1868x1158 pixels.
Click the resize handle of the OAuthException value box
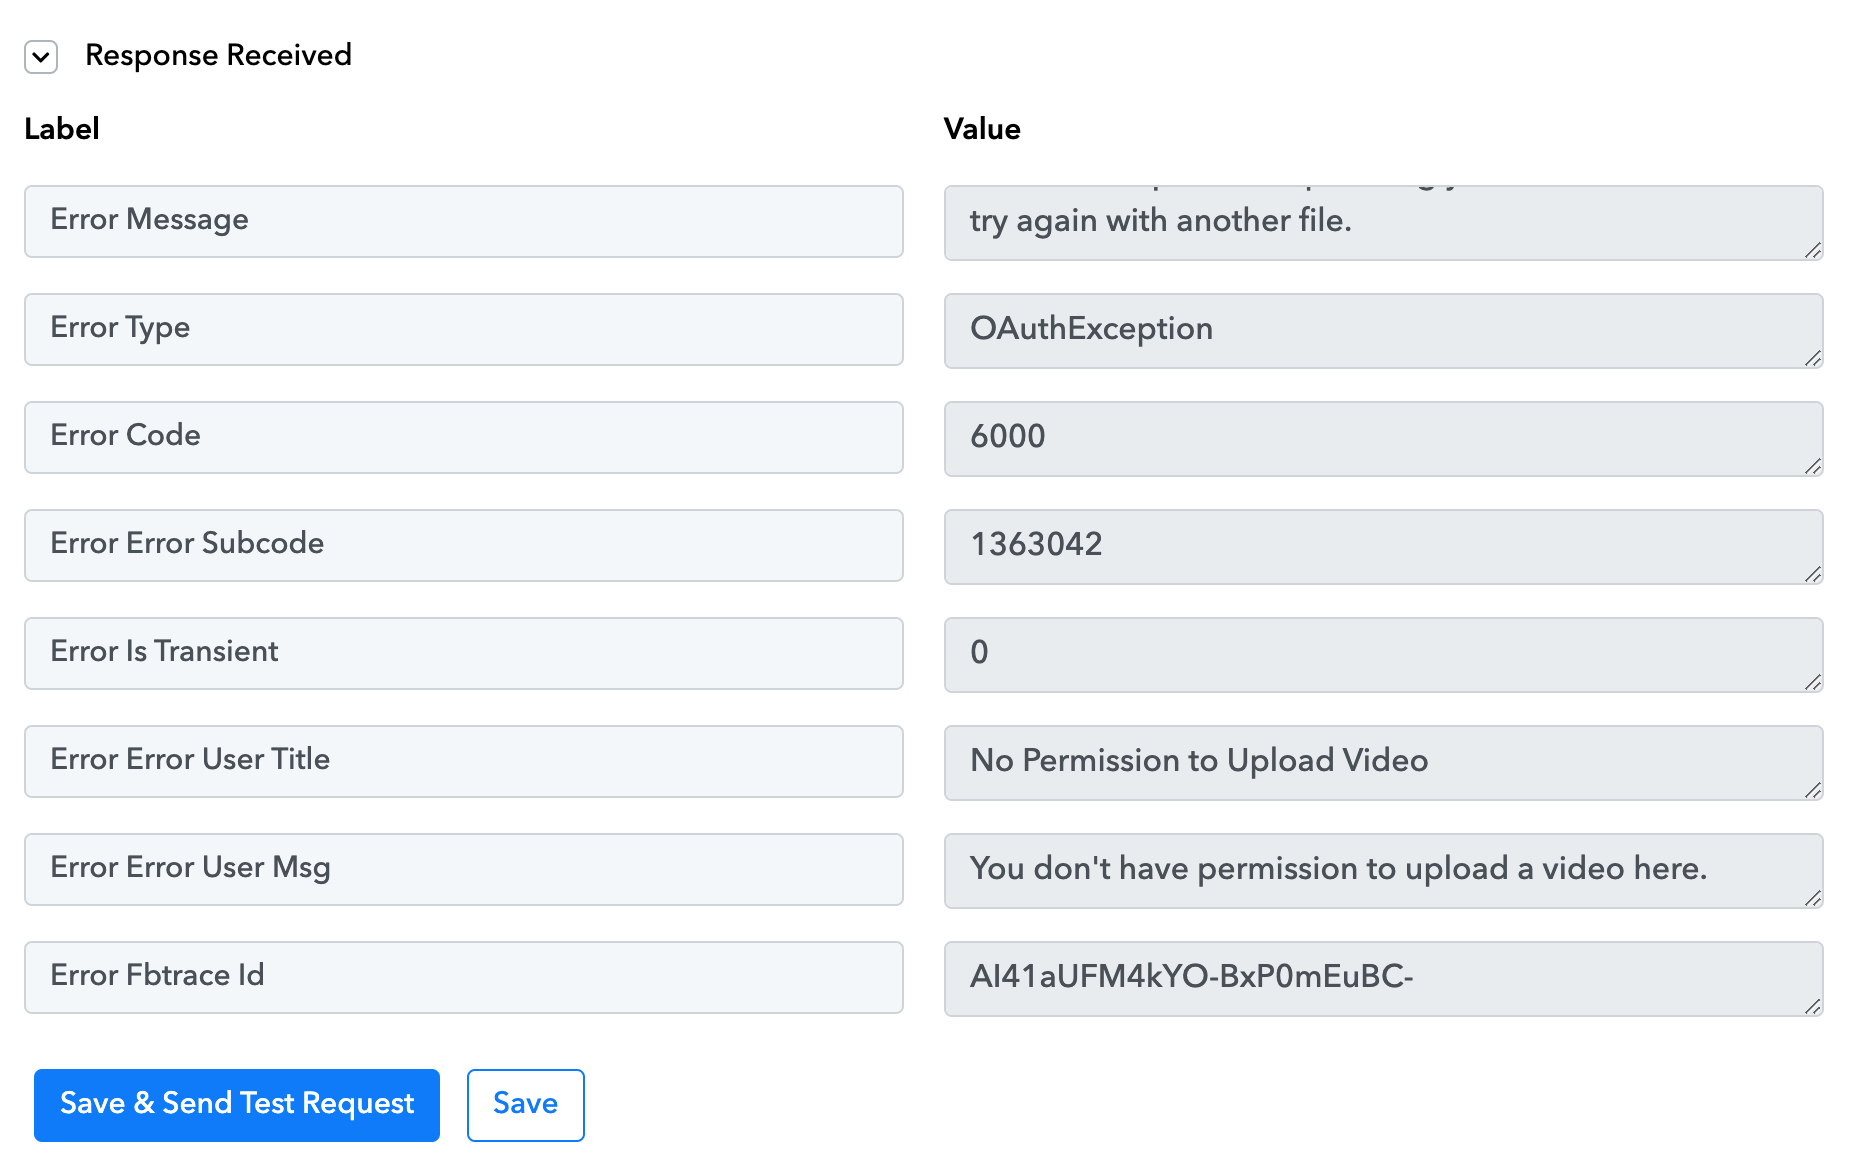pyautogui.click(x=1813, y=358)
